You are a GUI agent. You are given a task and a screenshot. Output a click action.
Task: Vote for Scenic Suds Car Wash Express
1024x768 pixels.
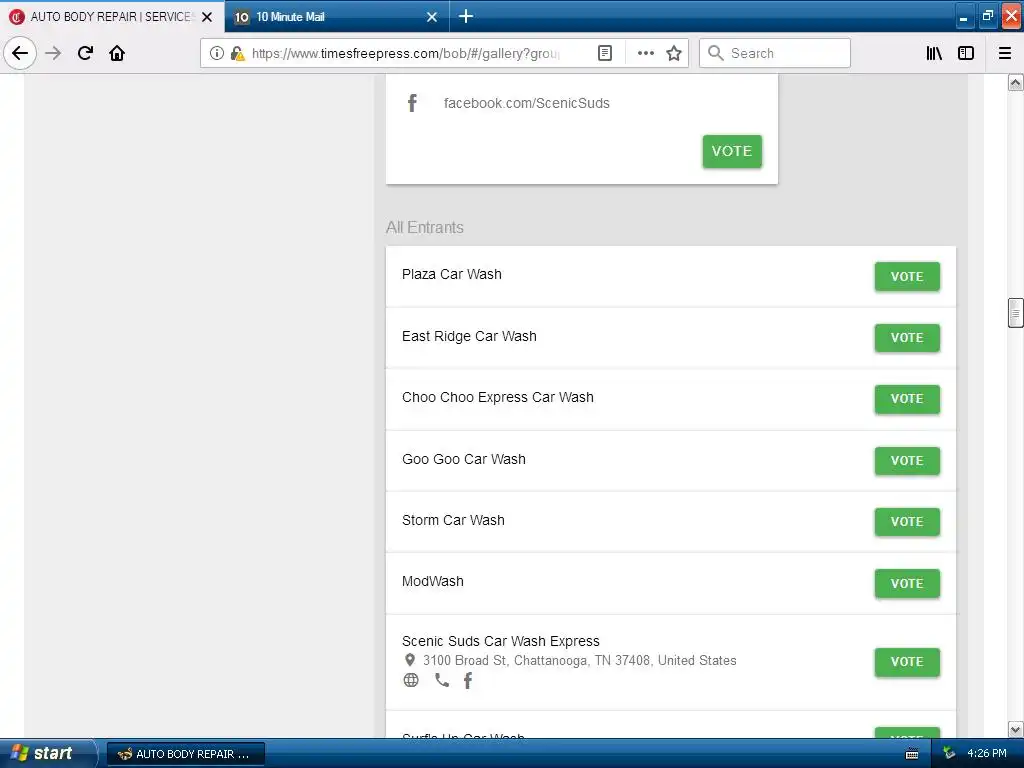coord(907,662)
